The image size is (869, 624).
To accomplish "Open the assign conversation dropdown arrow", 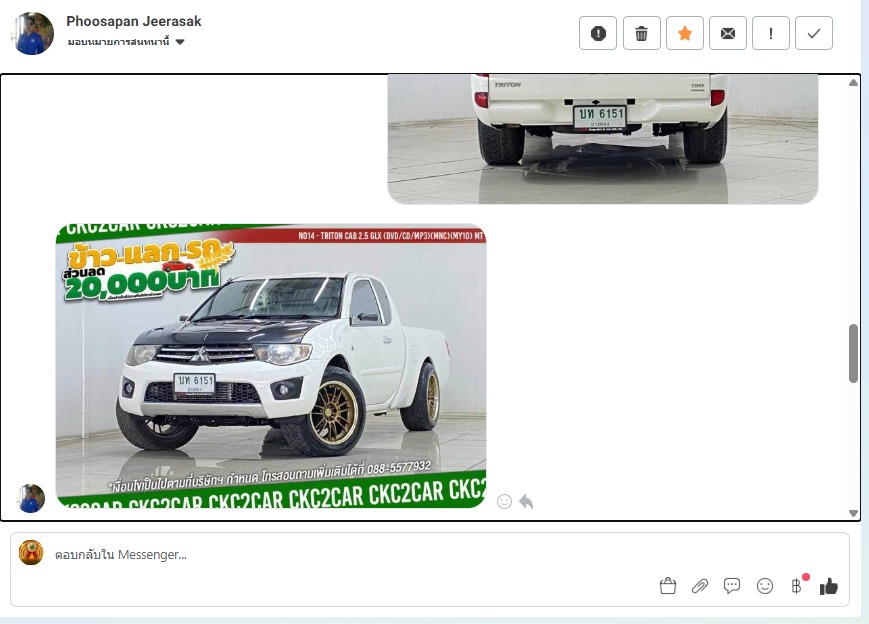I will (x=180, y=42).
